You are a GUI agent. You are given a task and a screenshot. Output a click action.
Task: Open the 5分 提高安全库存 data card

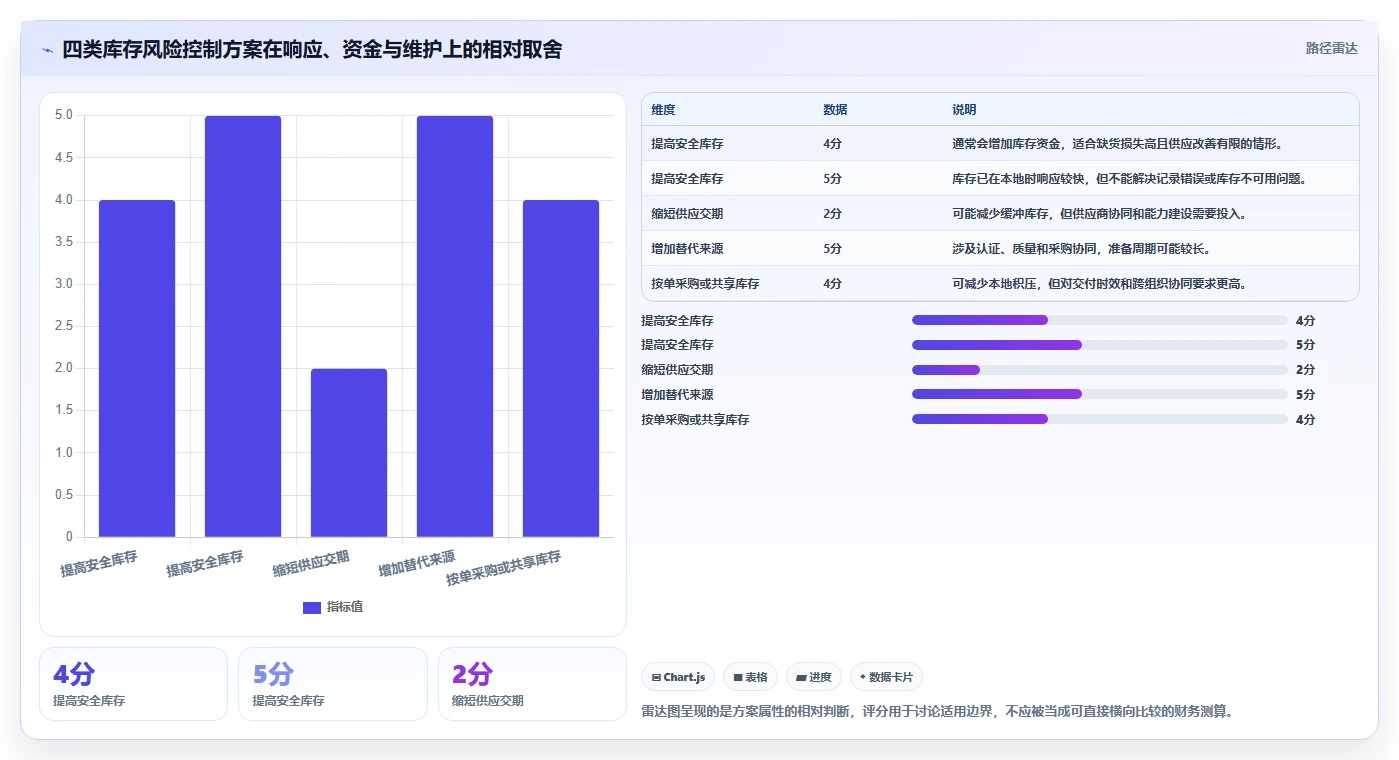[x=332, y=684]
